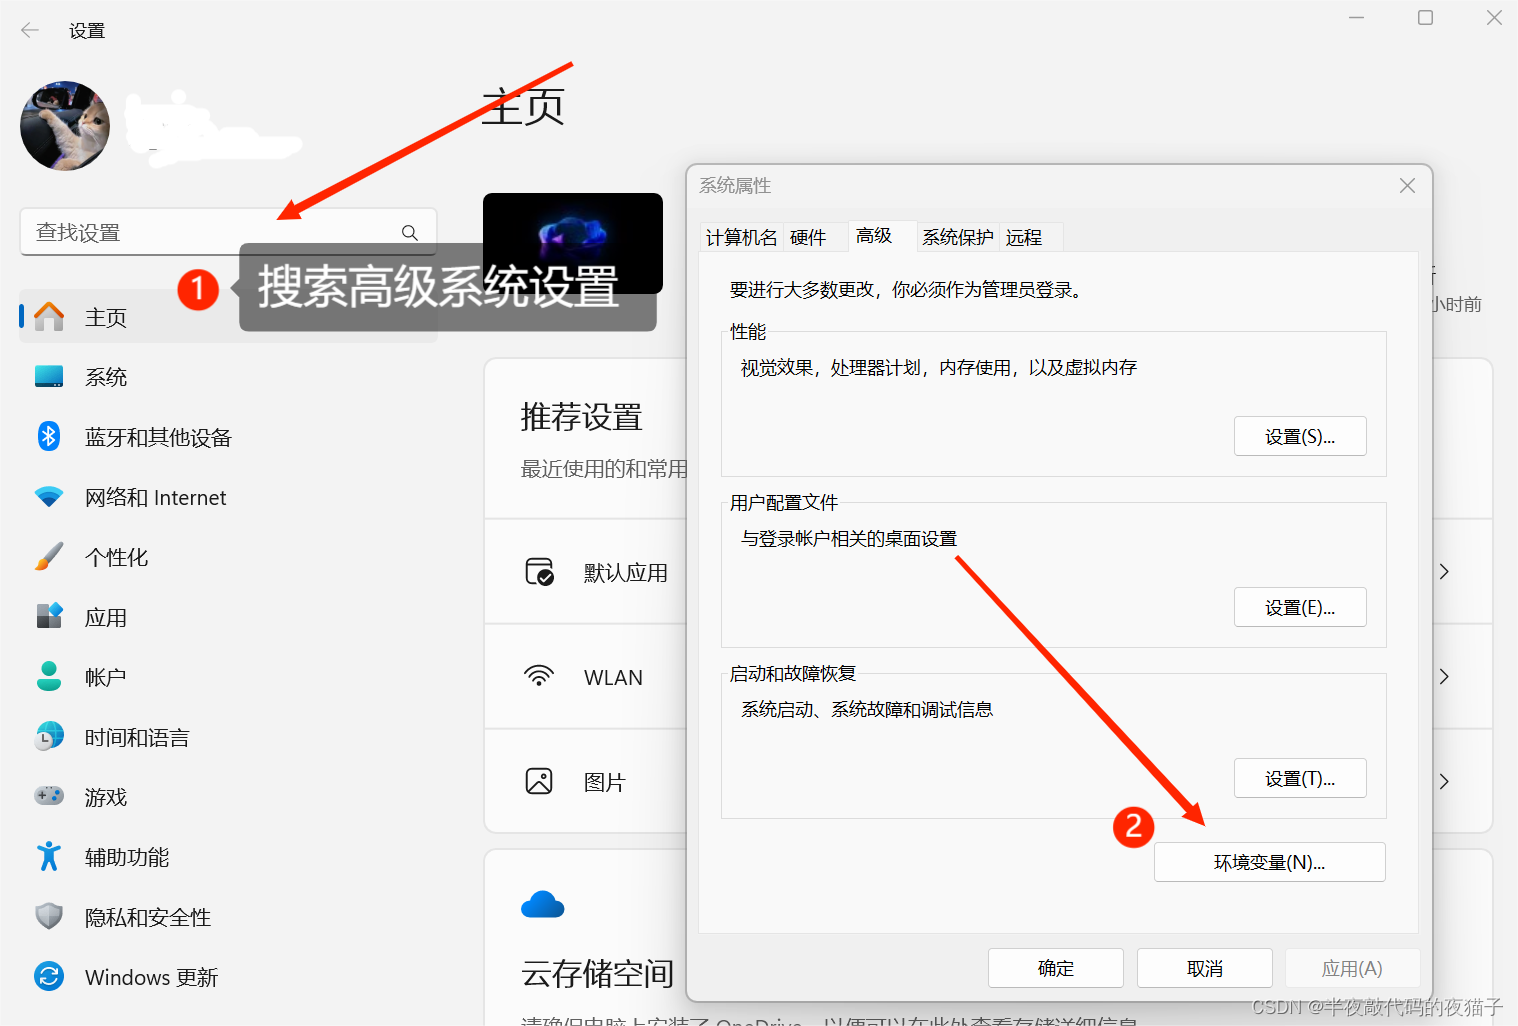Focus the 查找设置 search field

pyautogui.click(x=228, y=232)
